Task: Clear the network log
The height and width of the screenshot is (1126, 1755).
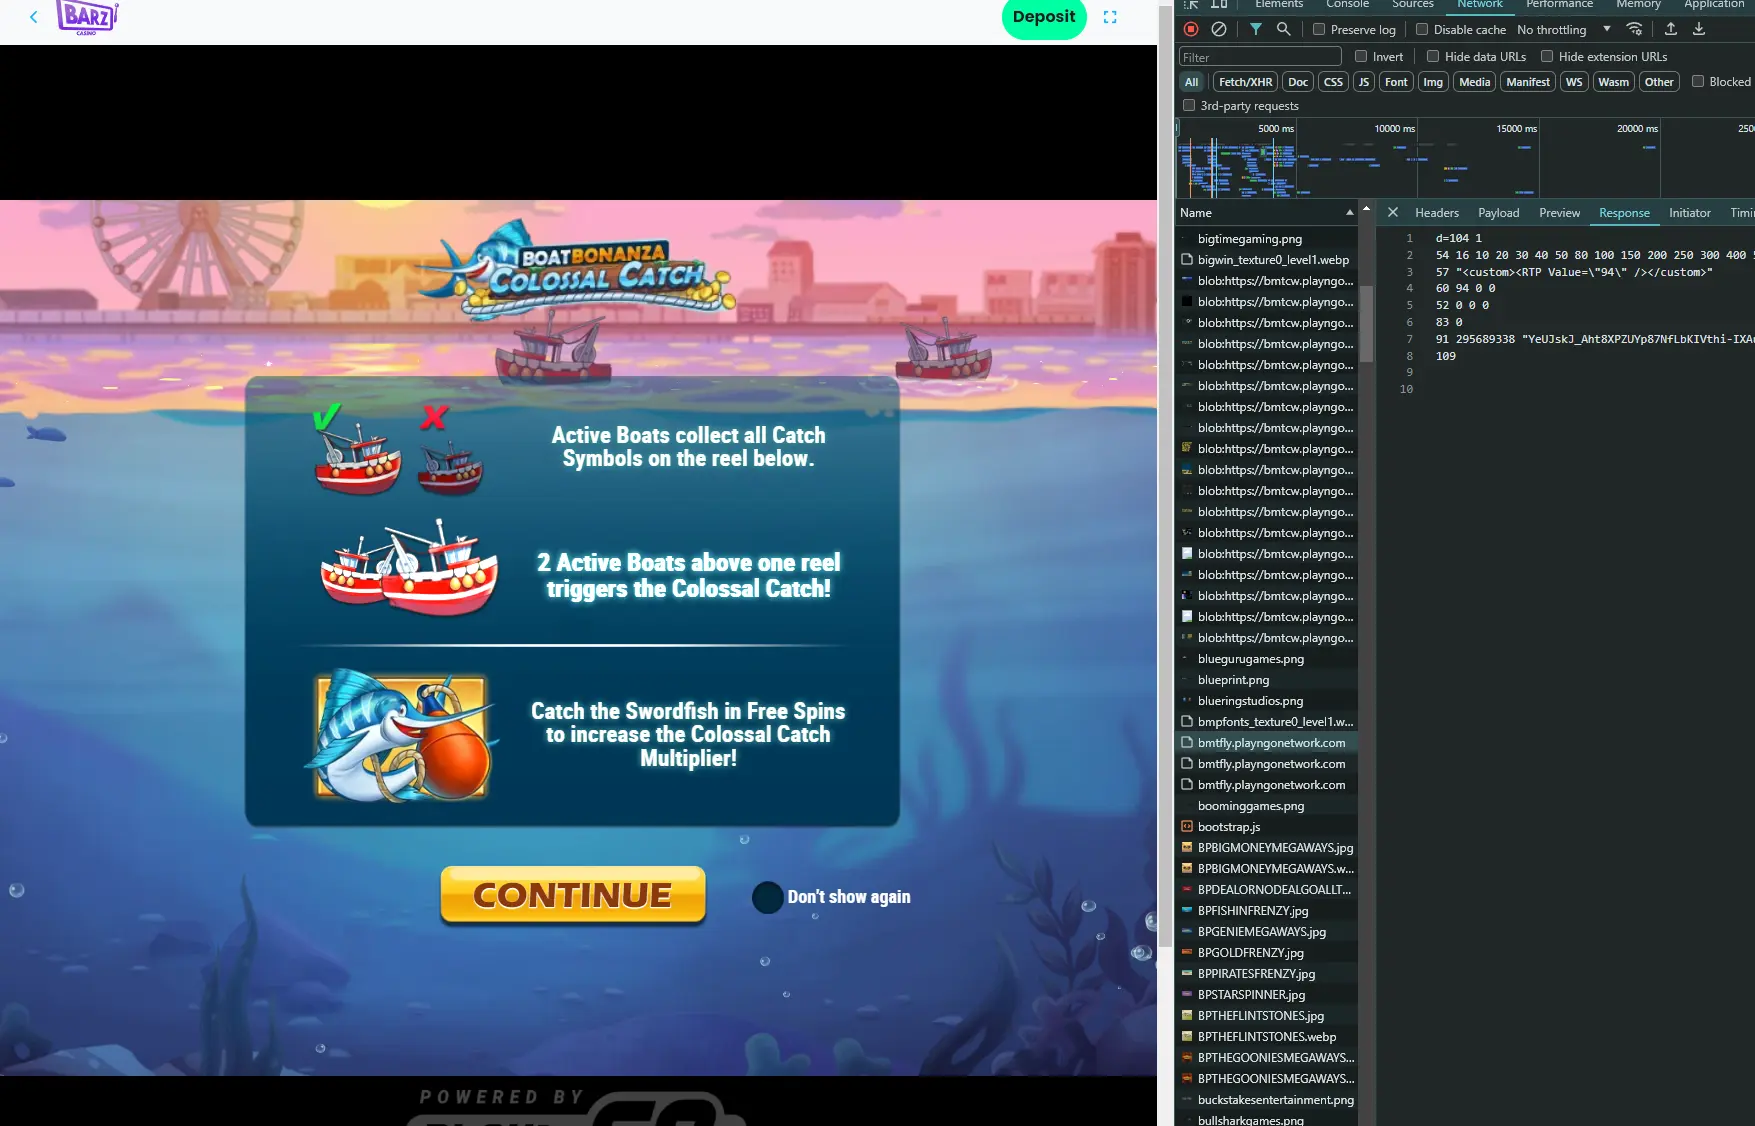Action: point(1219,29)
